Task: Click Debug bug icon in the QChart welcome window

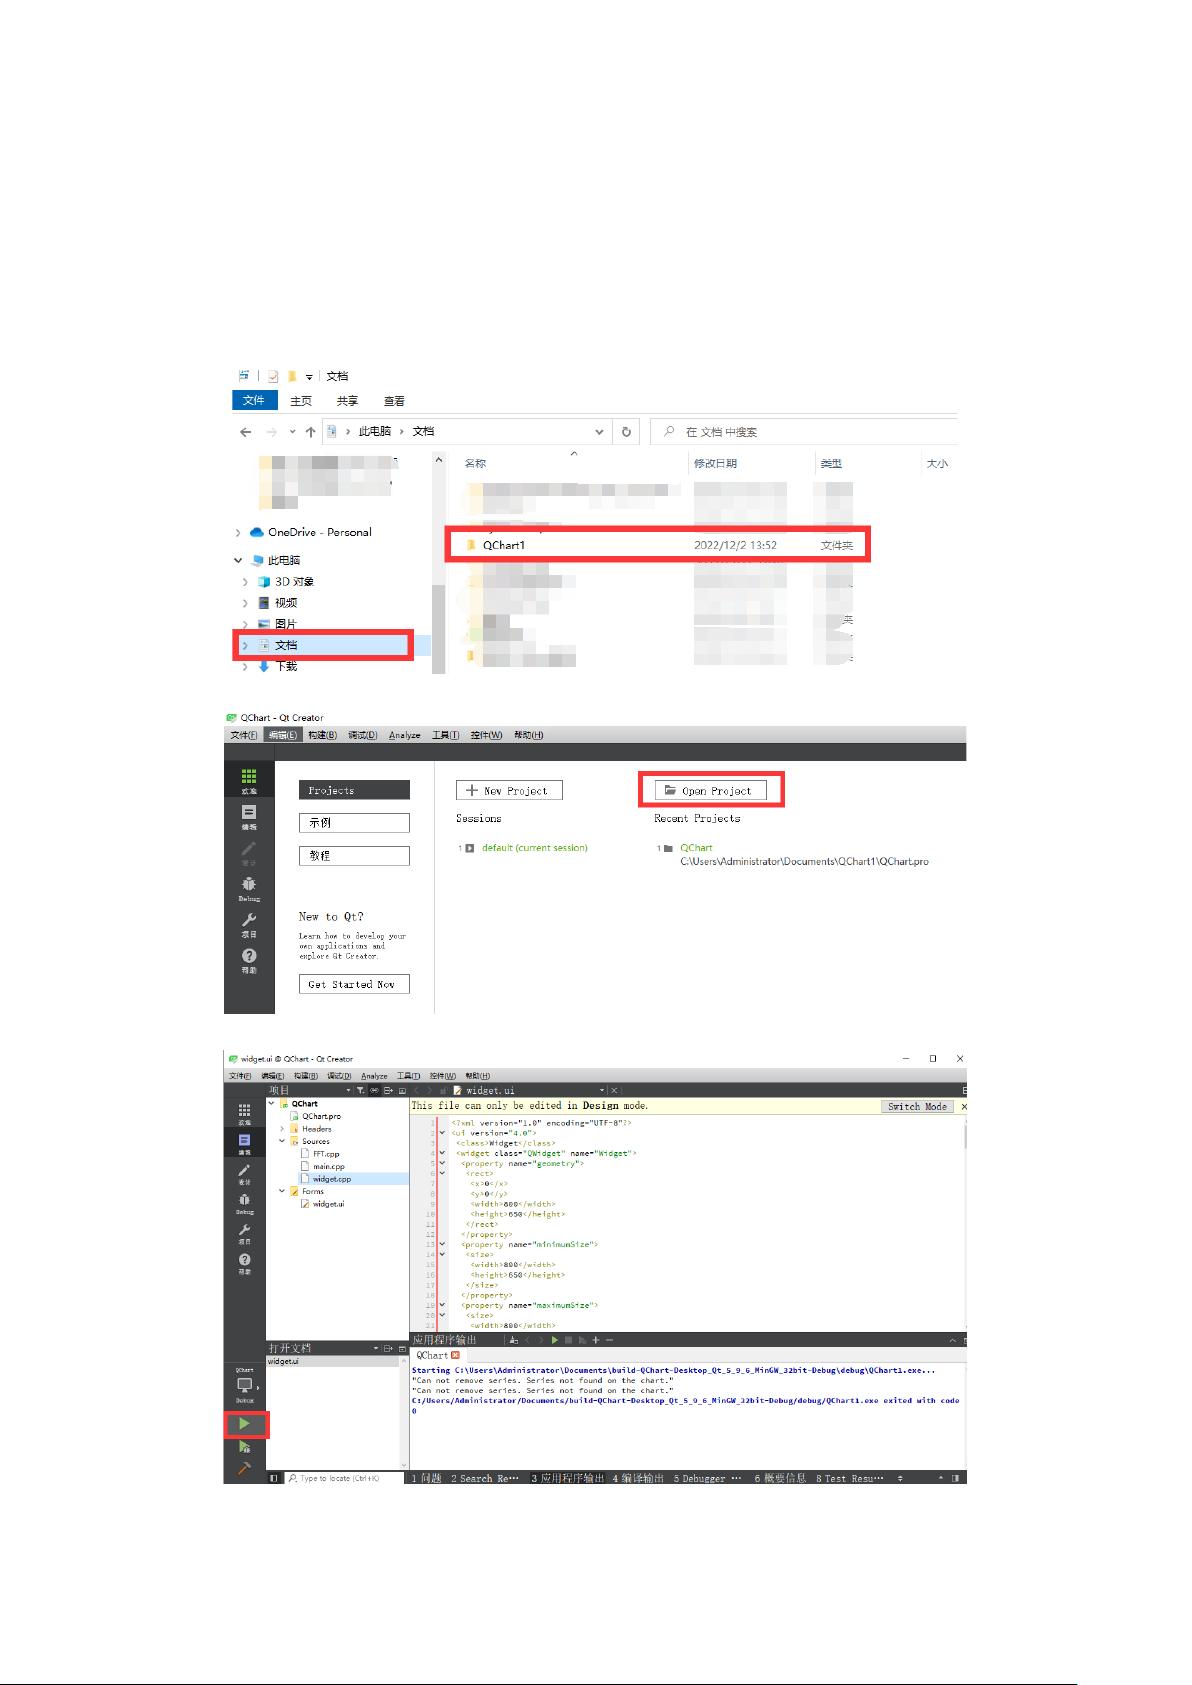Action: pyautogui.click(x=249, y=888)
